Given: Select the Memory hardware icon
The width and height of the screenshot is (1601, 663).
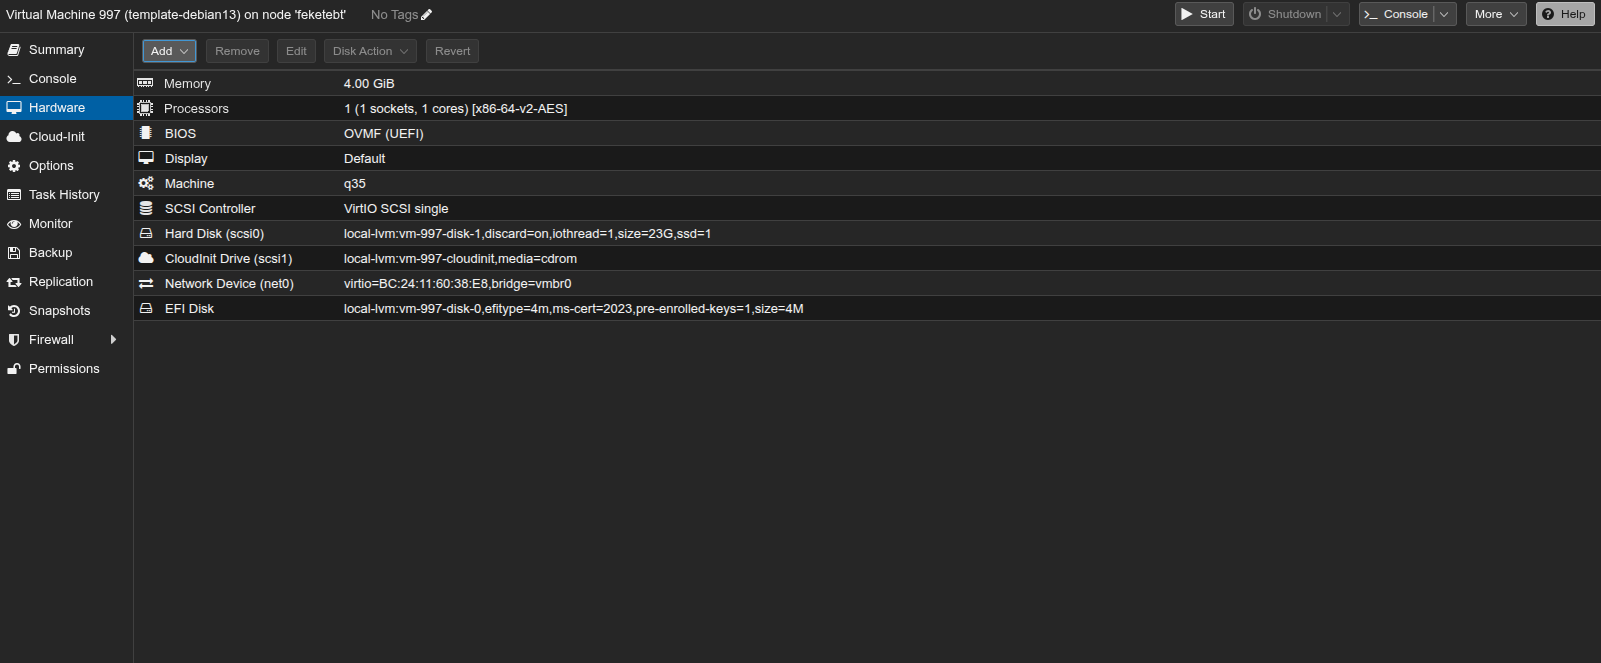Looking at the screenshot, I should (147, 83).
